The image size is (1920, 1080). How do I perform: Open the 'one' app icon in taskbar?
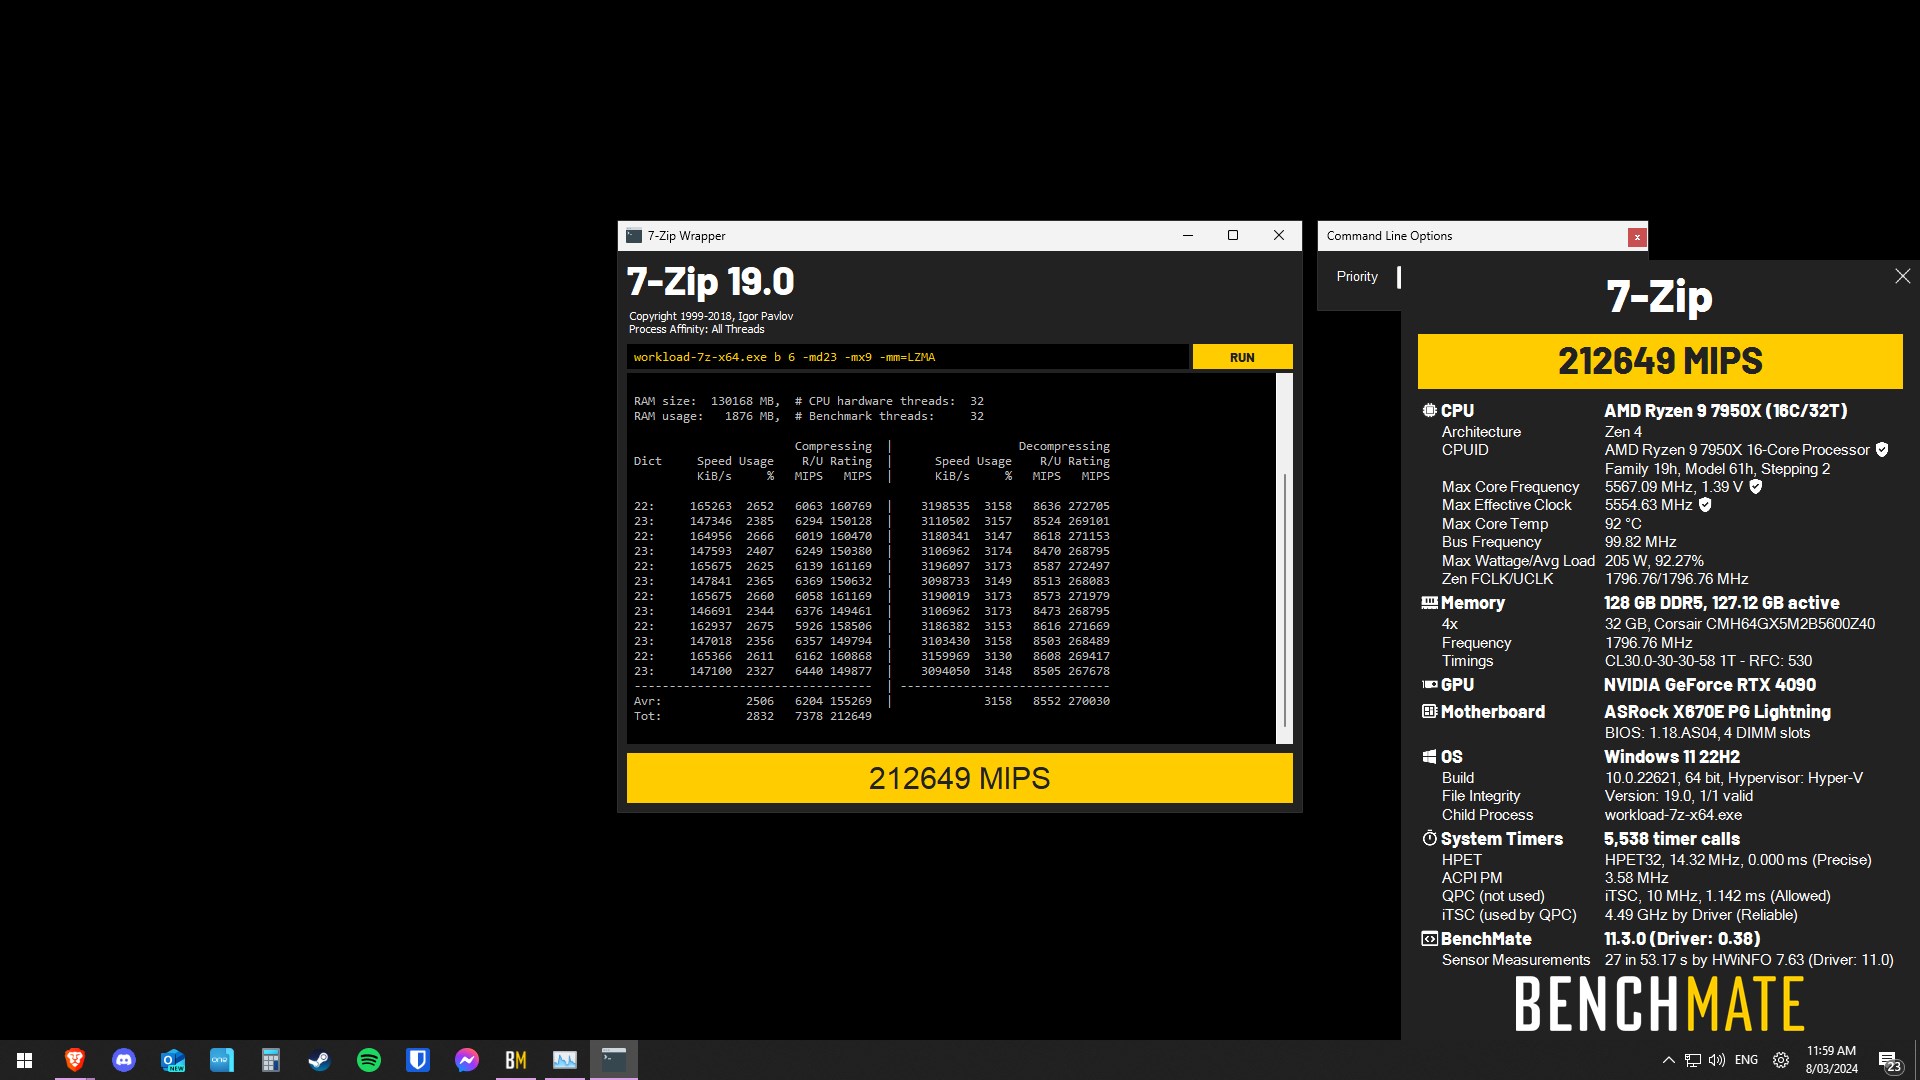click(x=222, y=1060)
